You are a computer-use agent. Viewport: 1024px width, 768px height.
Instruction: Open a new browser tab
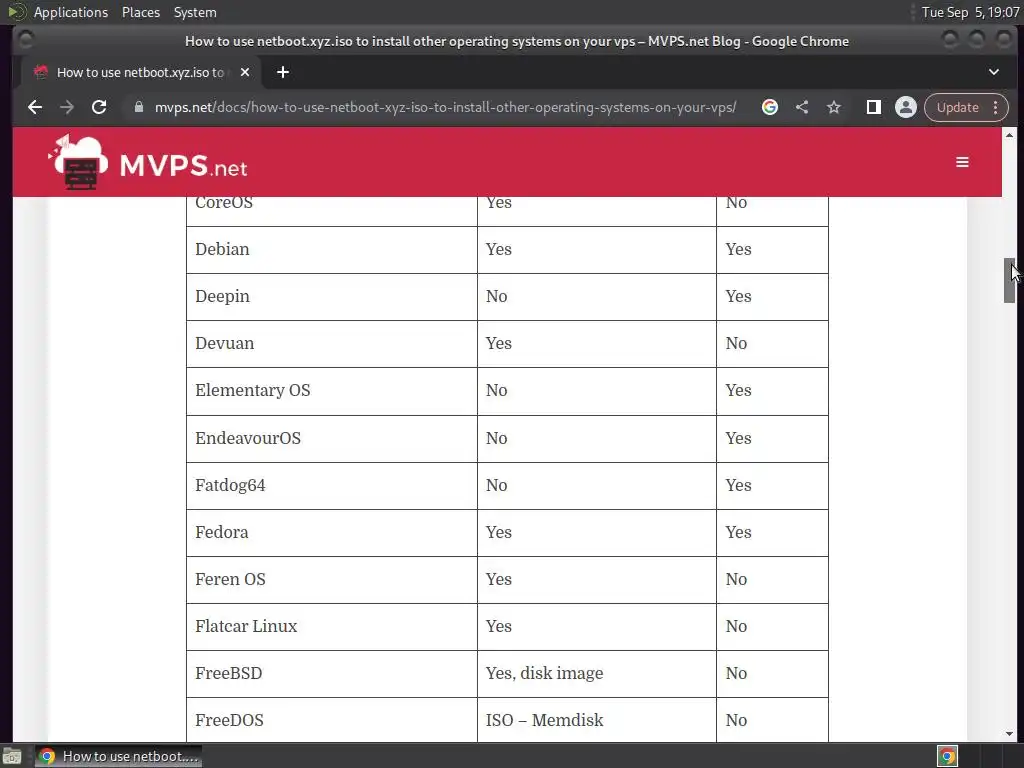click(283, 72)
